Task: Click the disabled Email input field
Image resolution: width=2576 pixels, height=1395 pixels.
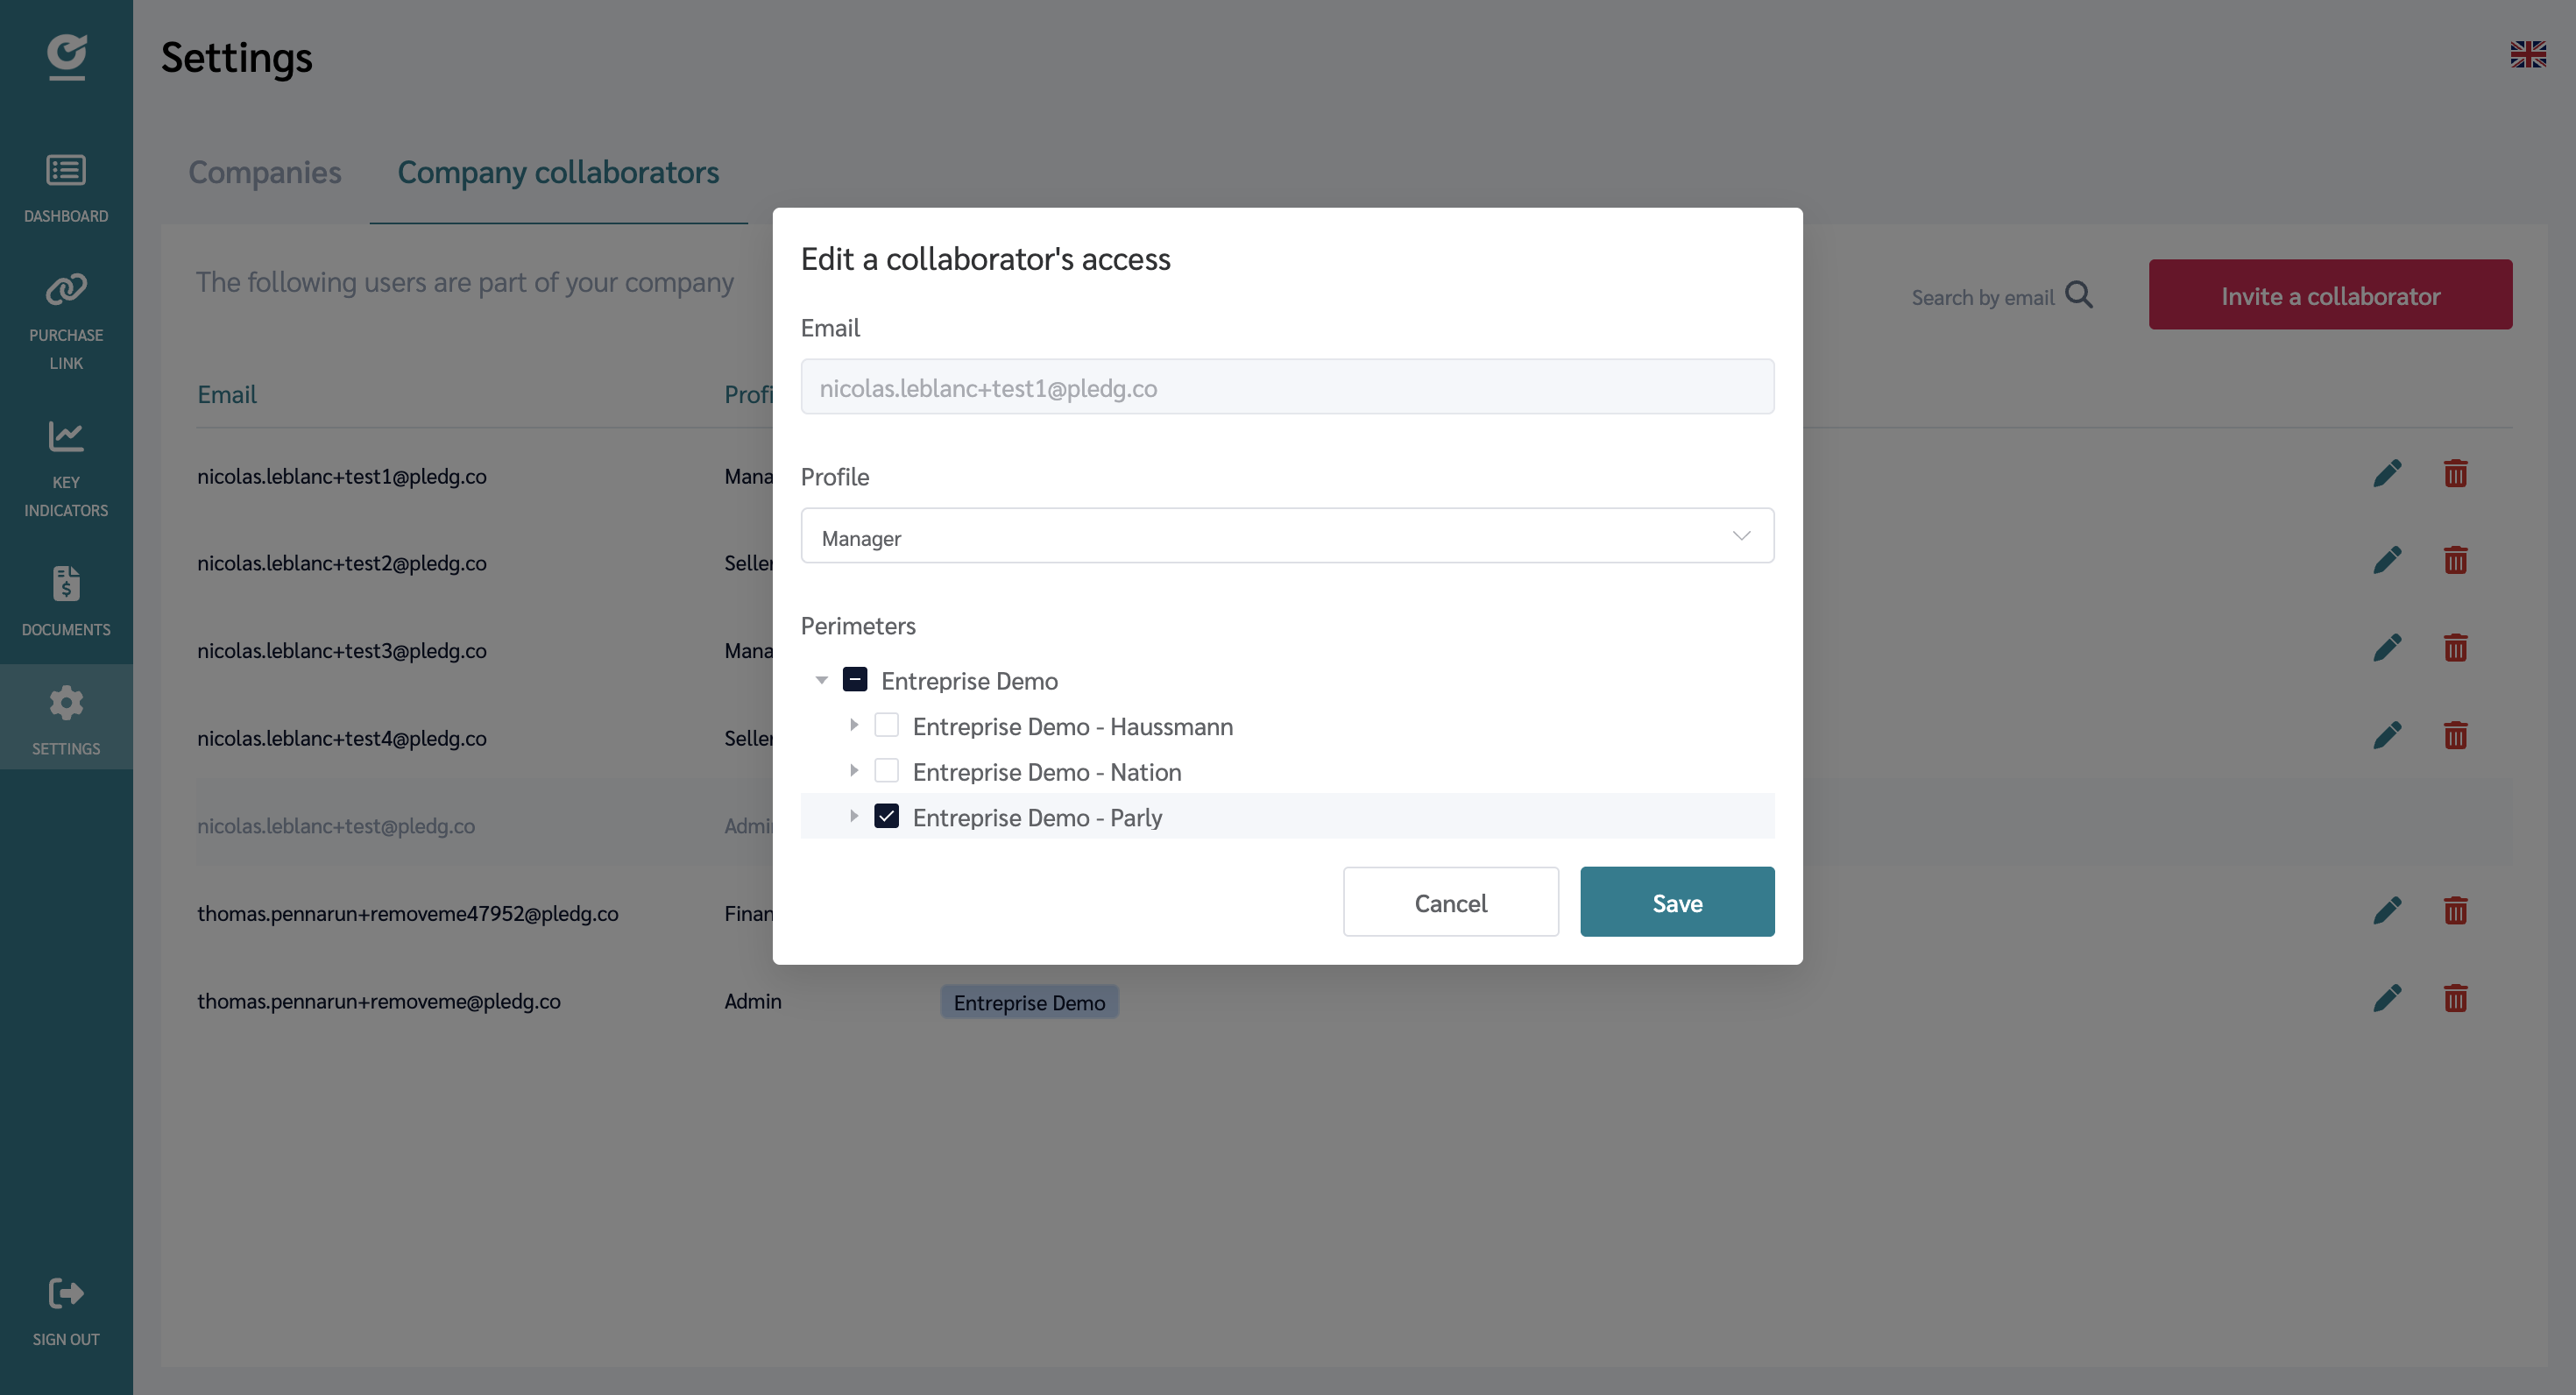Action: click(1287, 387)
